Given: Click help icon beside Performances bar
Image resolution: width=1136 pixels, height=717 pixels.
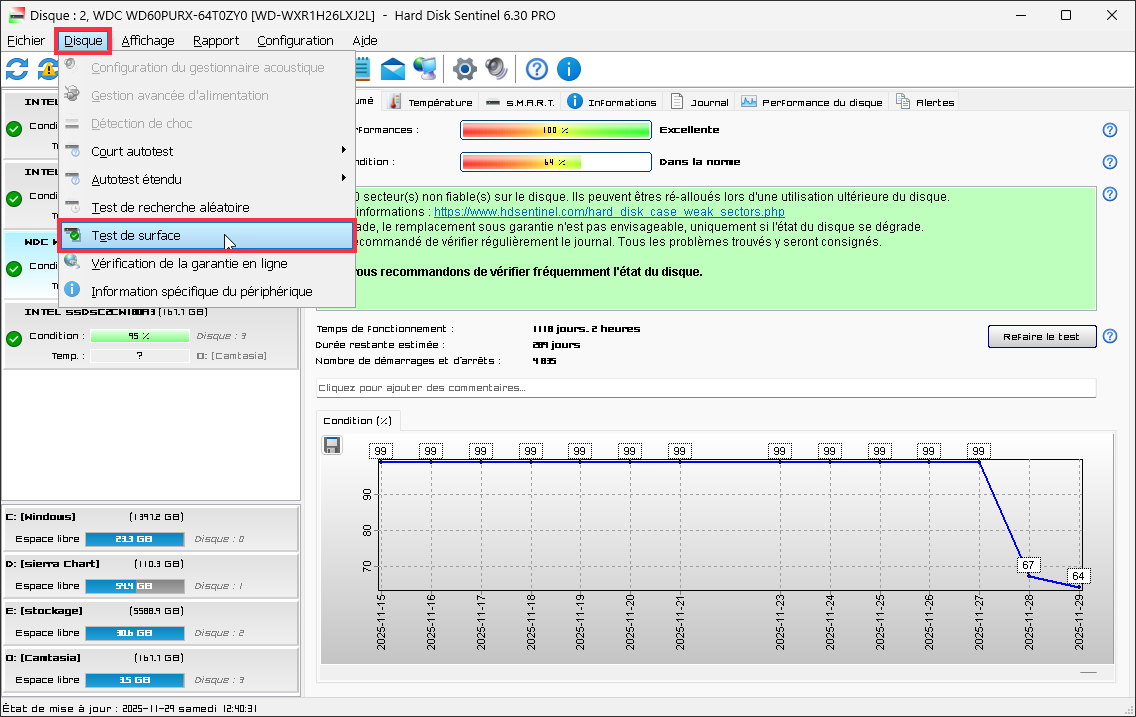Looking at the screenshot, I should point(1109,130).
